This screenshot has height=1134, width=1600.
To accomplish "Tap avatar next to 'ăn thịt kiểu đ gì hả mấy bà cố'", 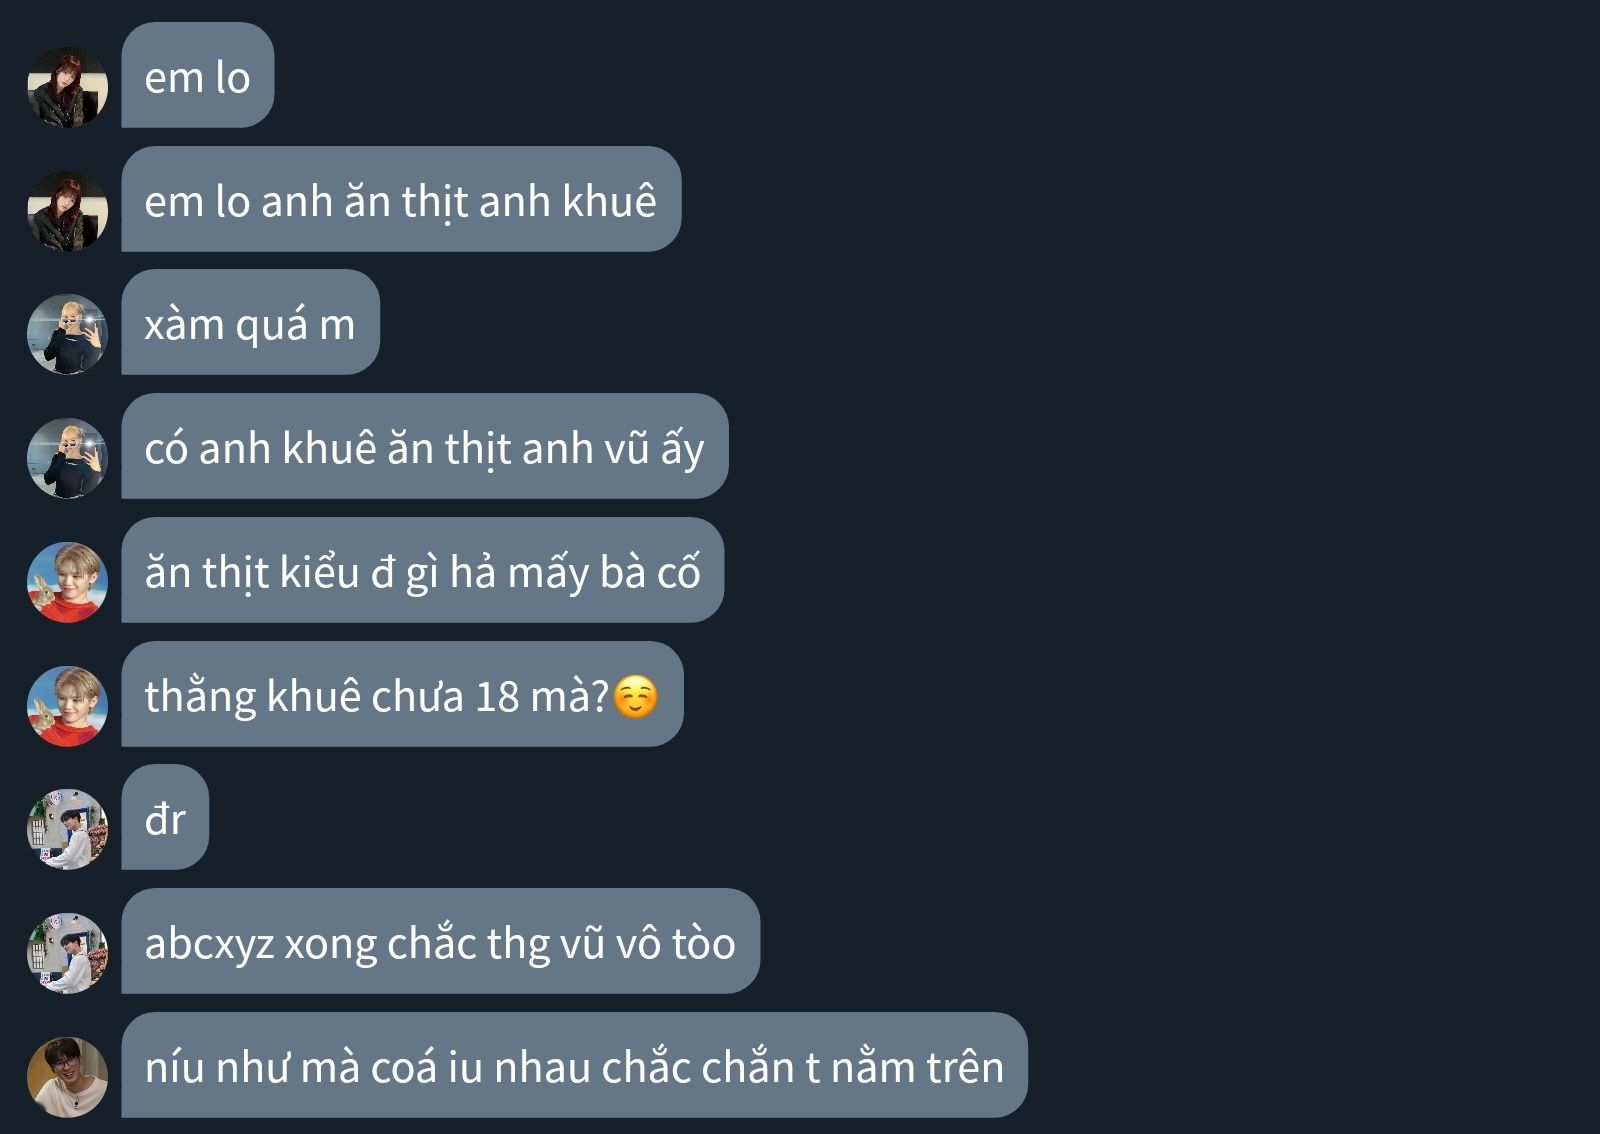I will point(67,582).
